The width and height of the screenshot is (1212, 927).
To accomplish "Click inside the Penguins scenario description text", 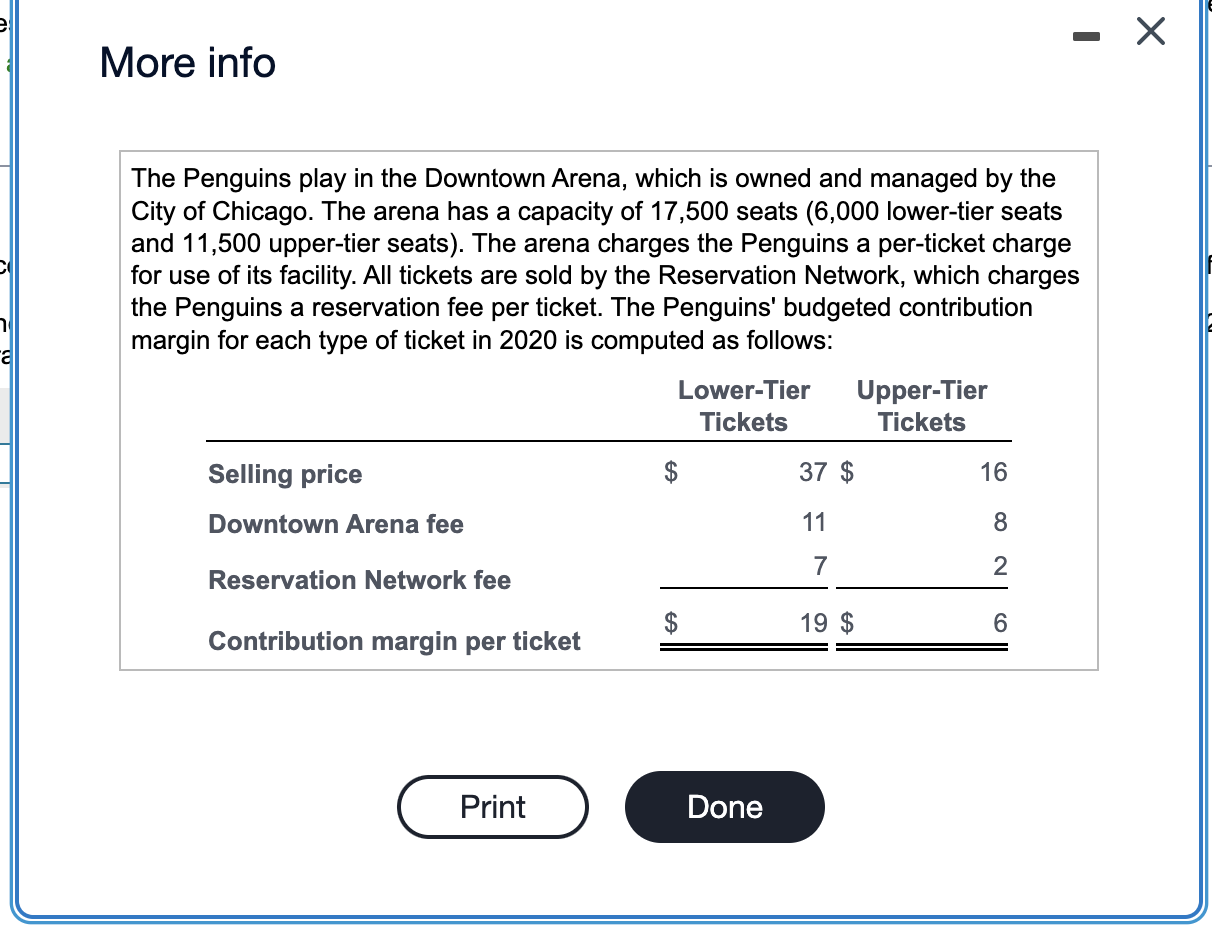I will click(x=600, y=258).
